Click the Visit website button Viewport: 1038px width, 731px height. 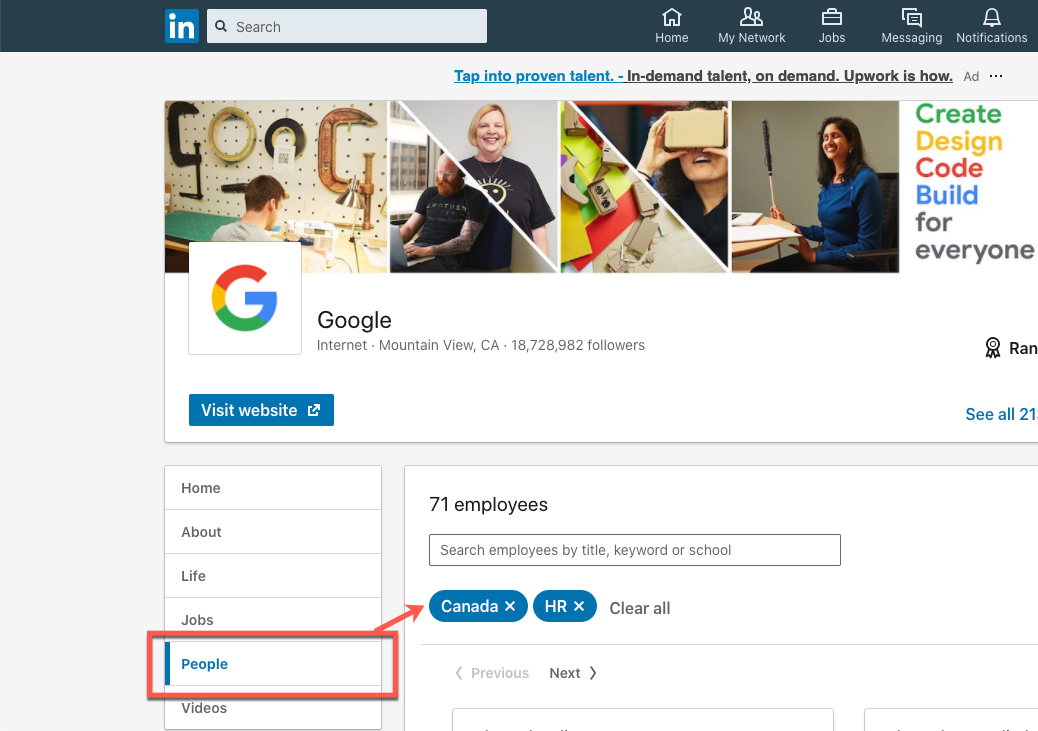261,410
